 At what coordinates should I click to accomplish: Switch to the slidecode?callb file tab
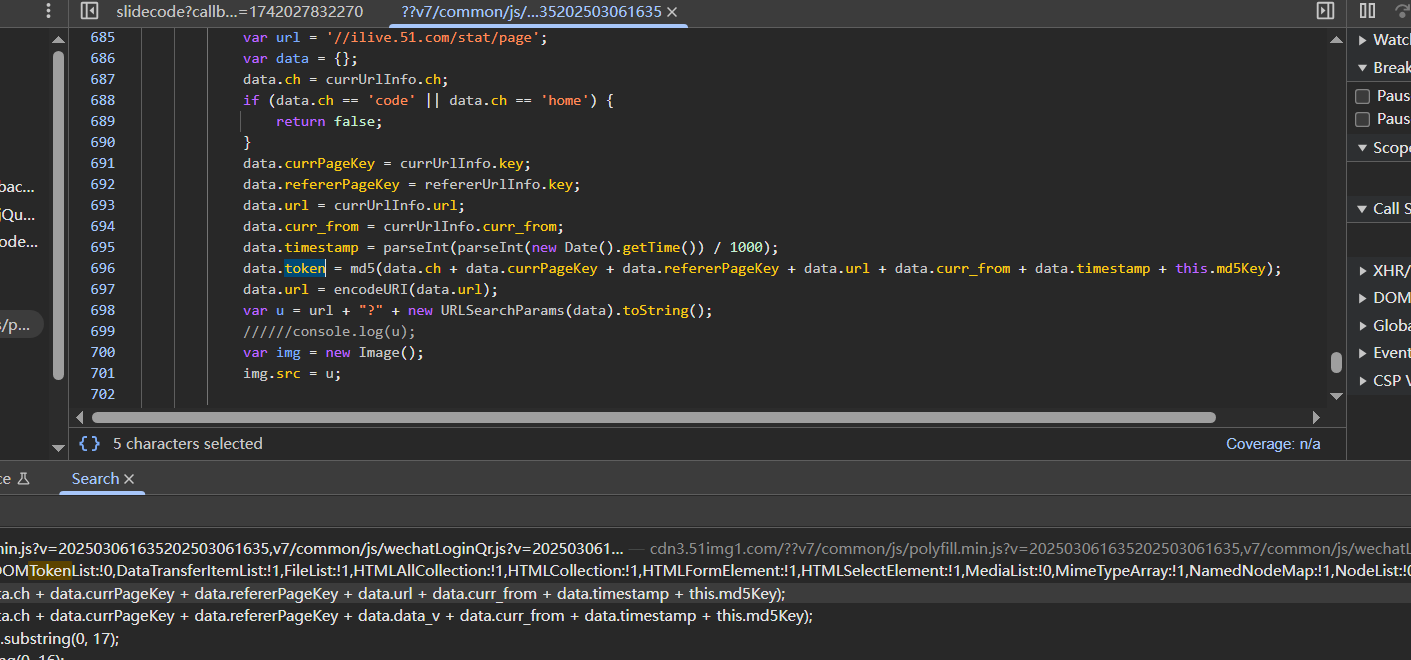click(239, 12)
